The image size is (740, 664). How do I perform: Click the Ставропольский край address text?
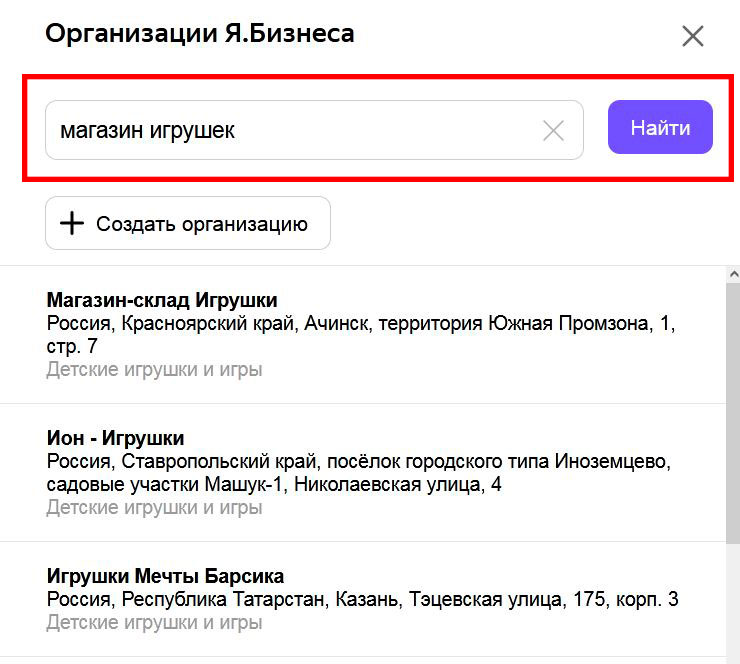click(359, 472)
